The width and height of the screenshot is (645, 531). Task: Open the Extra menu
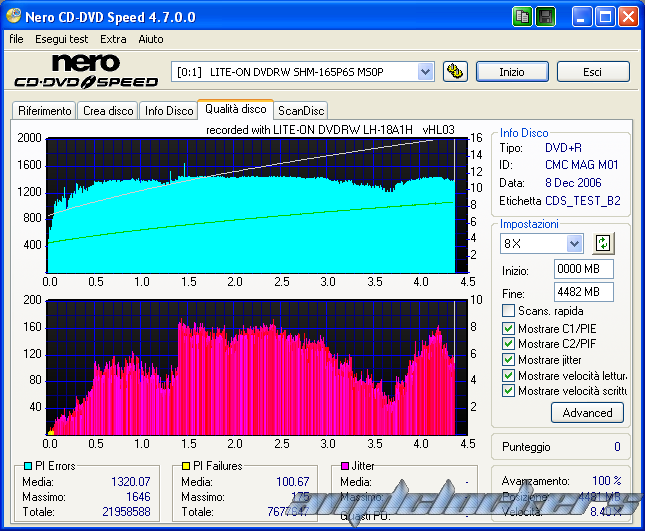[113, 39]
